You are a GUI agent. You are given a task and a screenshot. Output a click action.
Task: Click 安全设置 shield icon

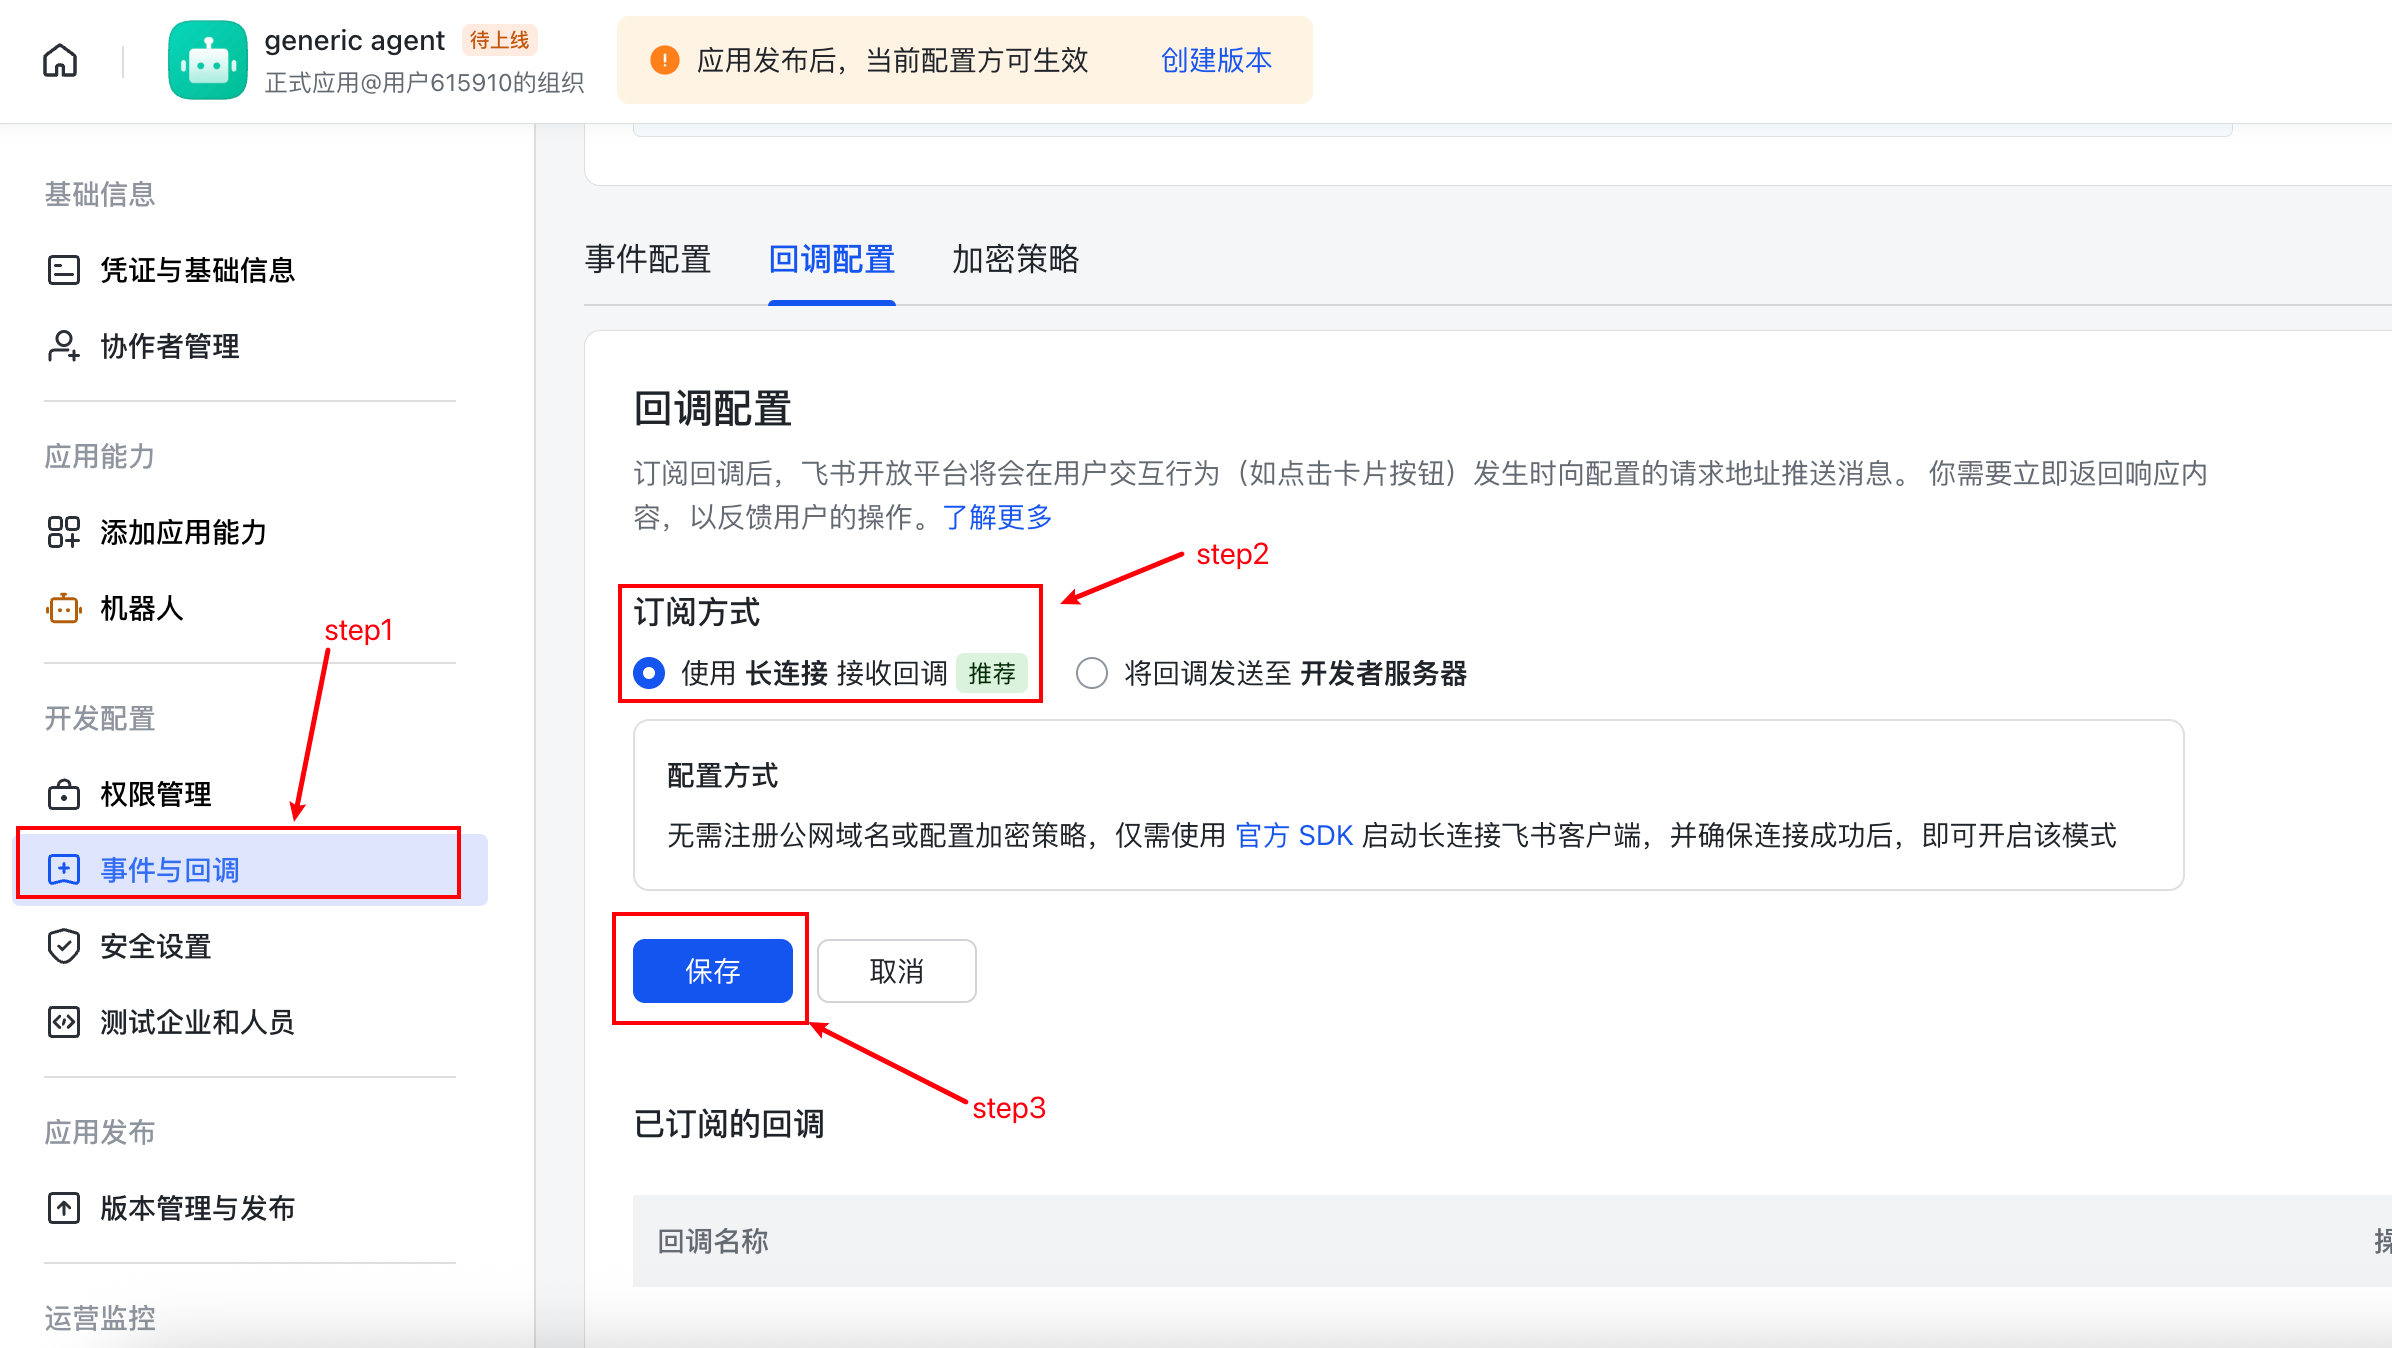pos(64,946)
